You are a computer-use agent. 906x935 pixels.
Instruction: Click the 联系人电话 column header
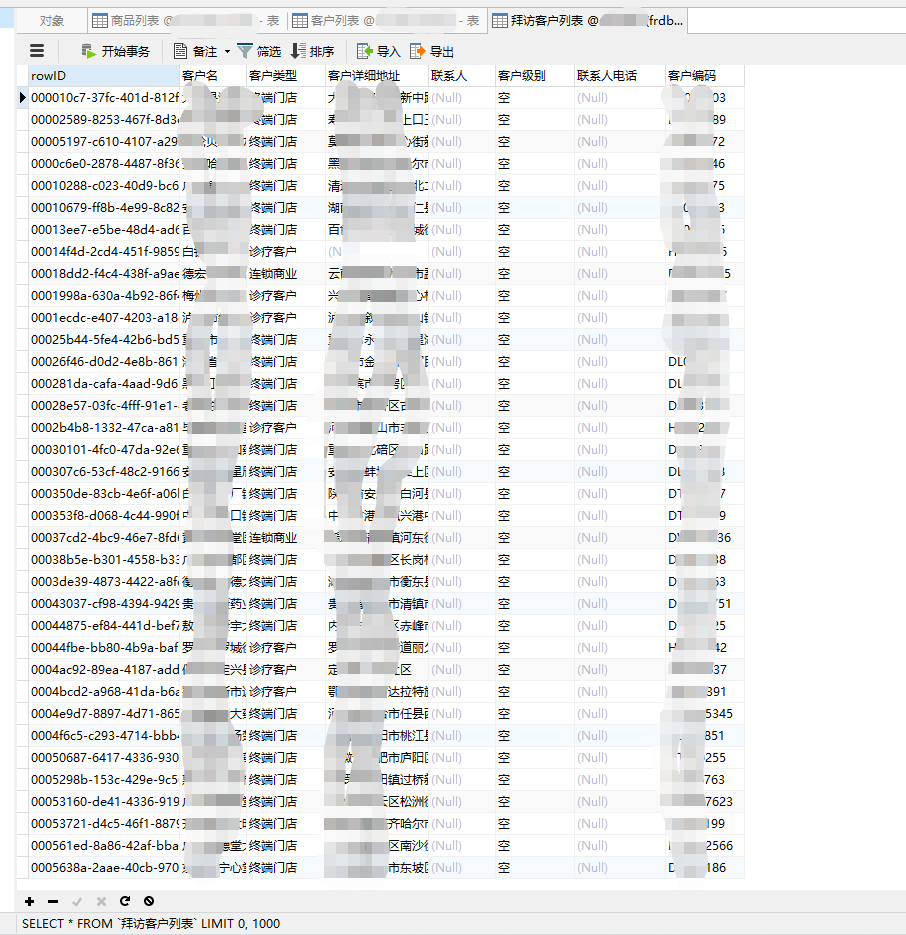607,76
